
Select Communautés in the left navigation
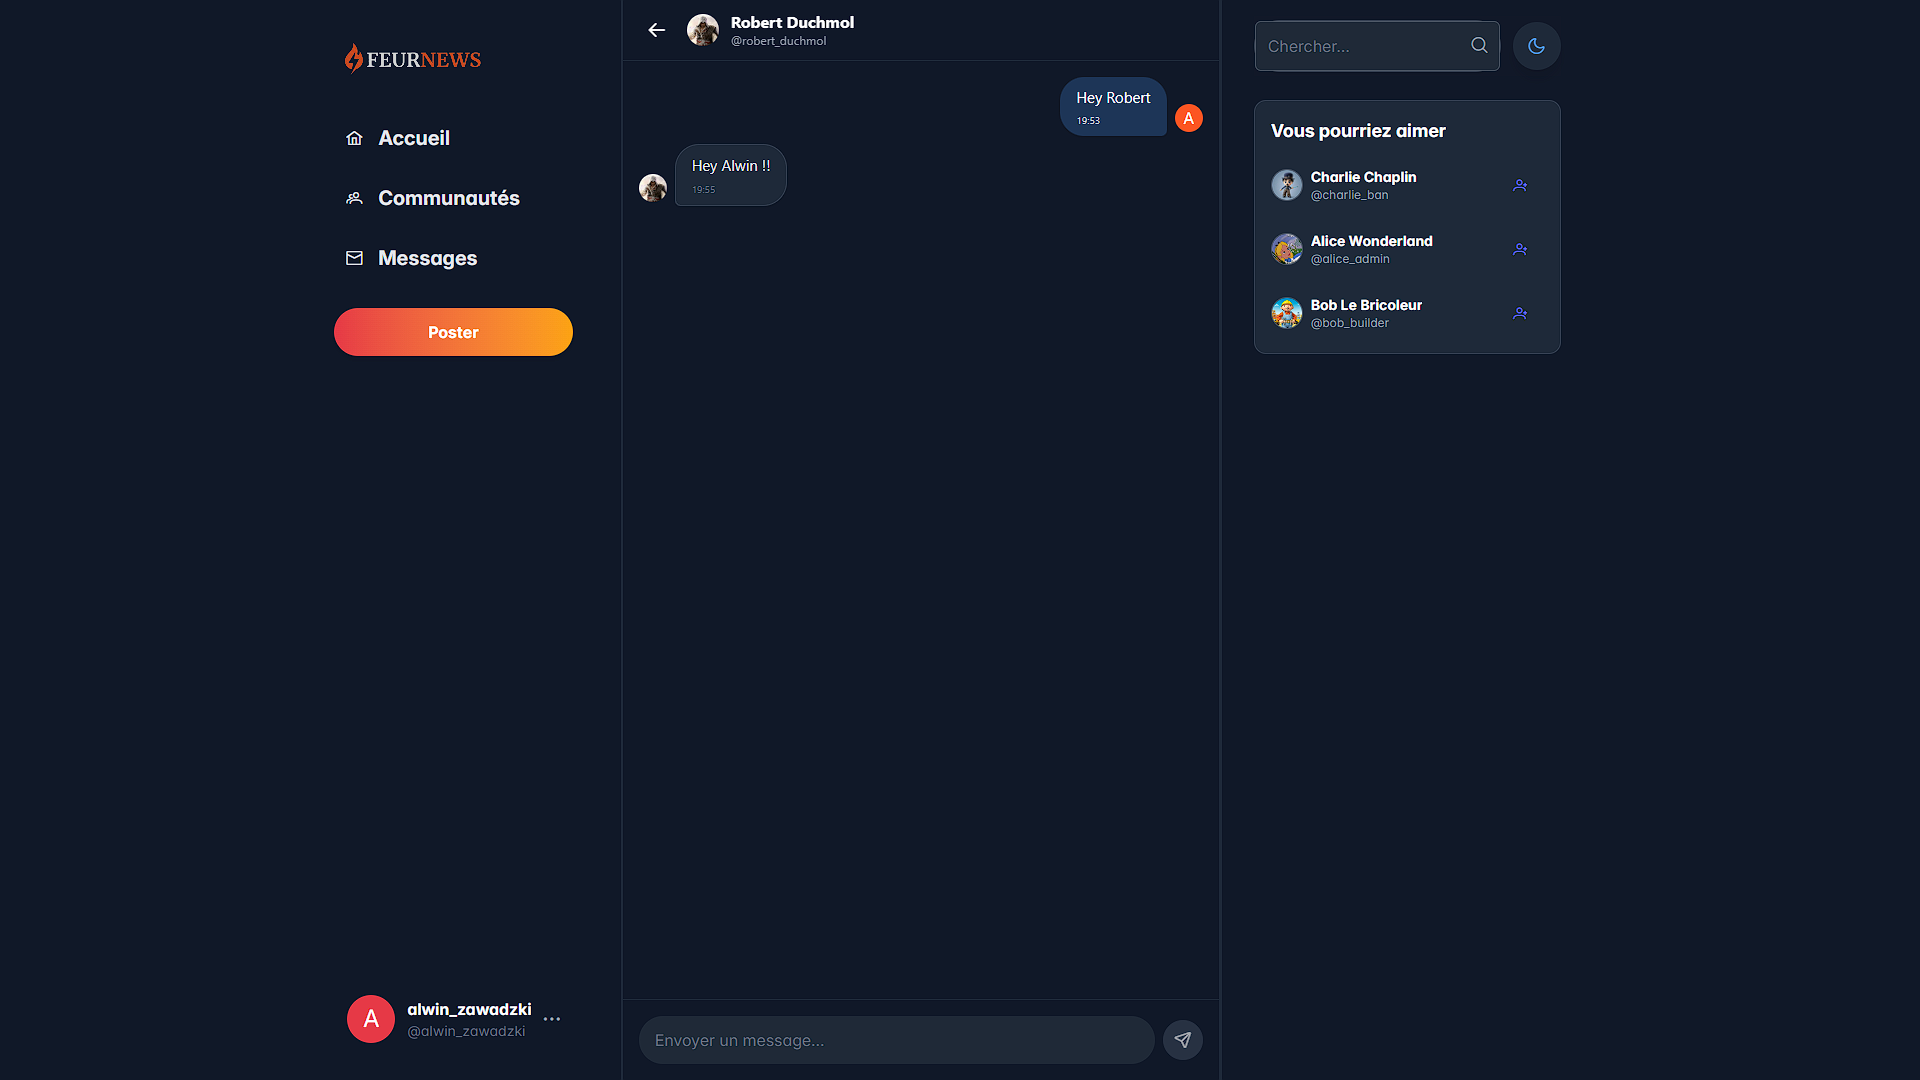click(449, 198)
